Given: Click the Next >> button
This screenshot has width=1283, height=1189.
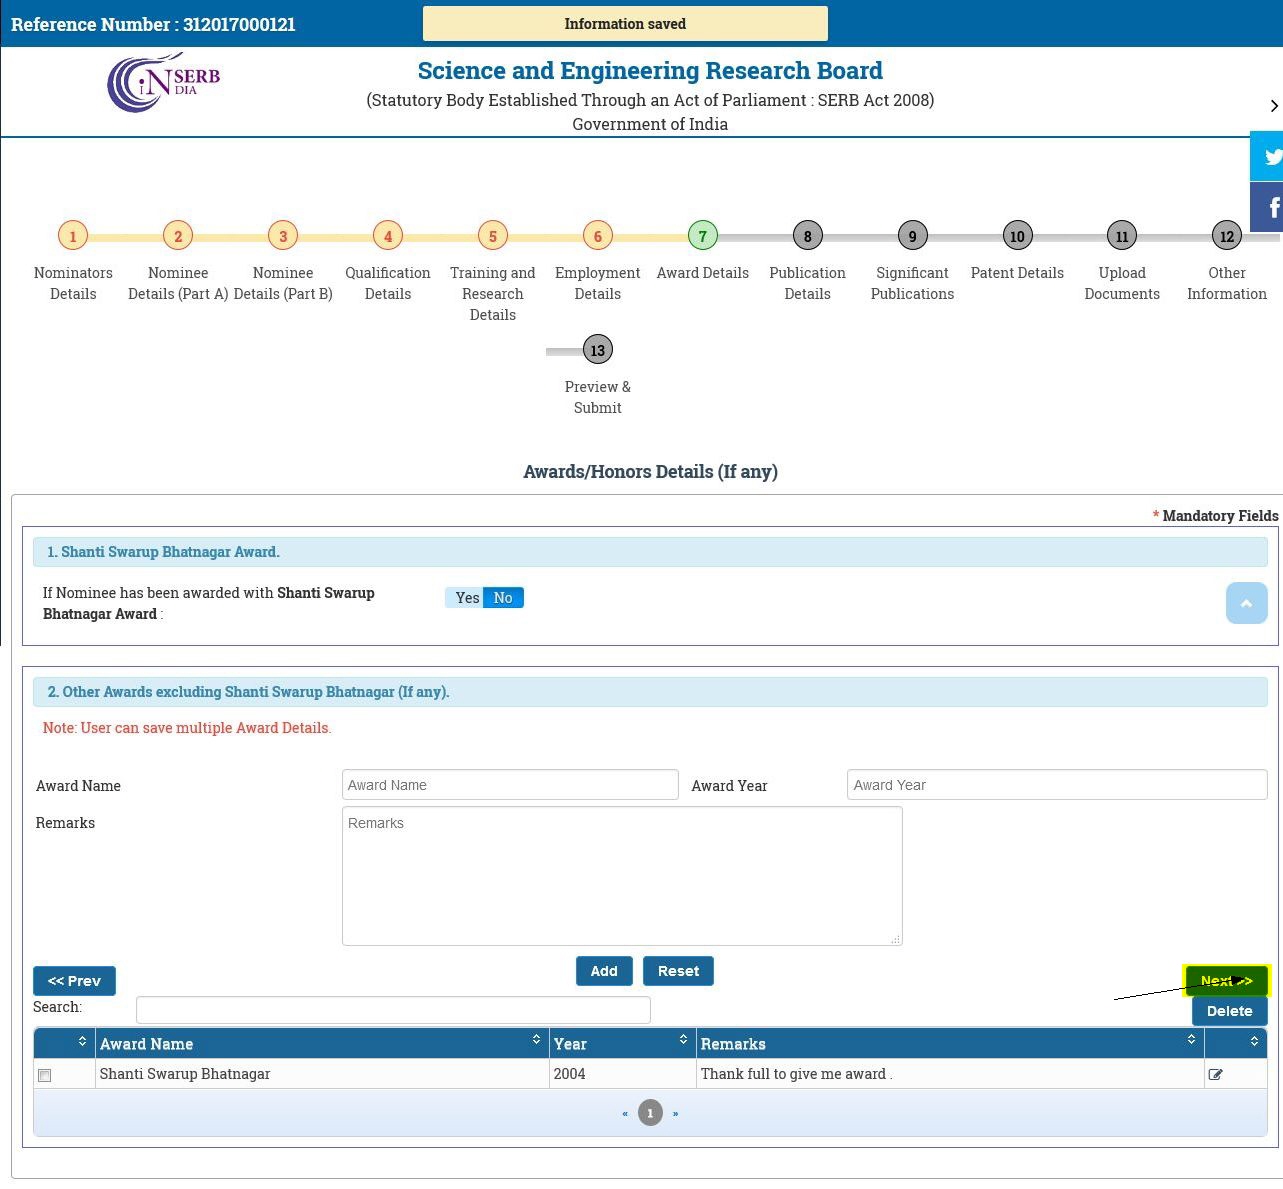Looking at the screenshot, I should [x=1227, y=981].
